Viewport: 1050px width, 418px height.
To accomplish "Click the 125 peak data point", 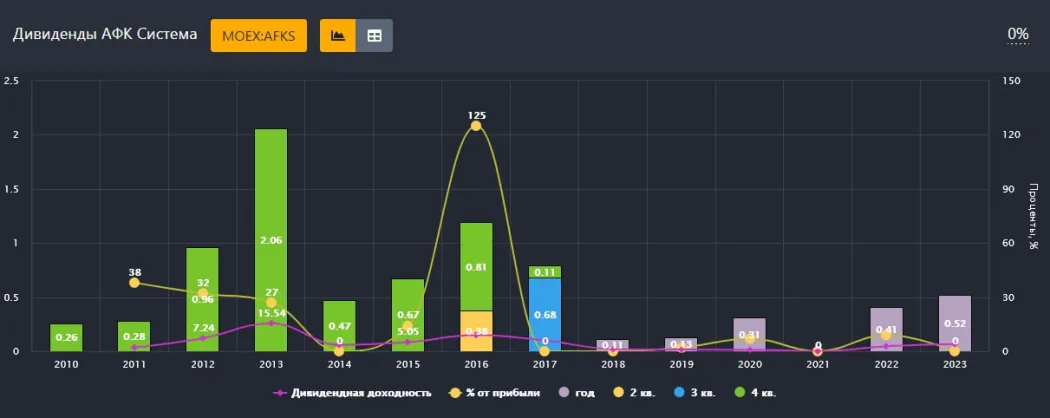I will [x=476, y=126].
